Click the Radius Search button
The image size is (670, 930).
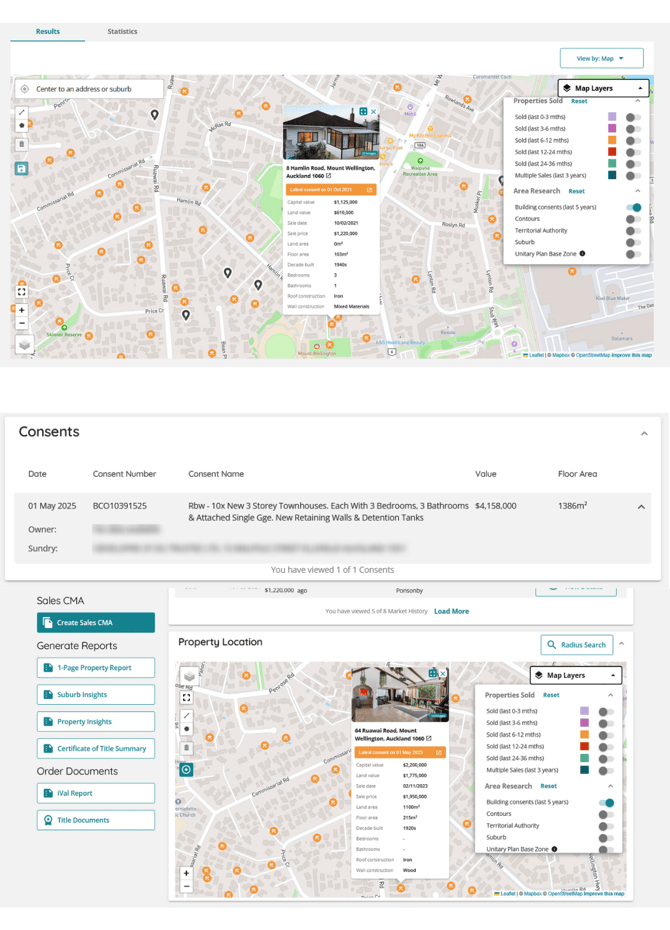click(576, 645)
